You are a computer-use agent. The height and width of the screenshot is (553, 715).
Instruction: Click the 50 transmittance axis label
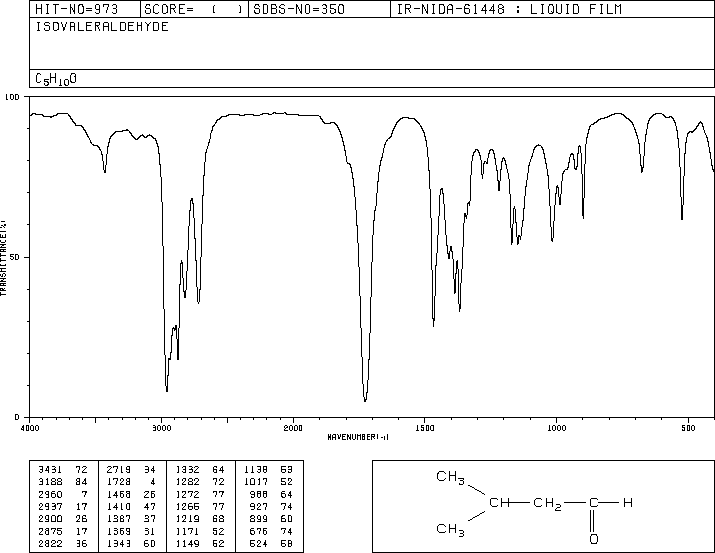point(15,257)
